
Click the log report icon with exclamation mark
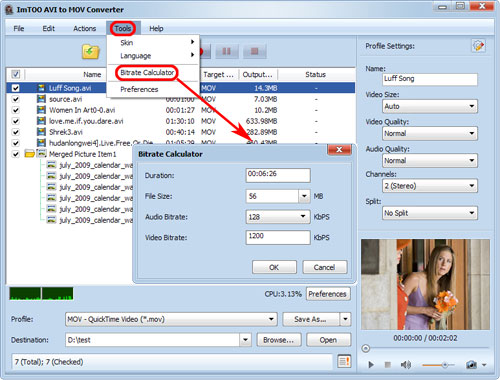(344, 361)
